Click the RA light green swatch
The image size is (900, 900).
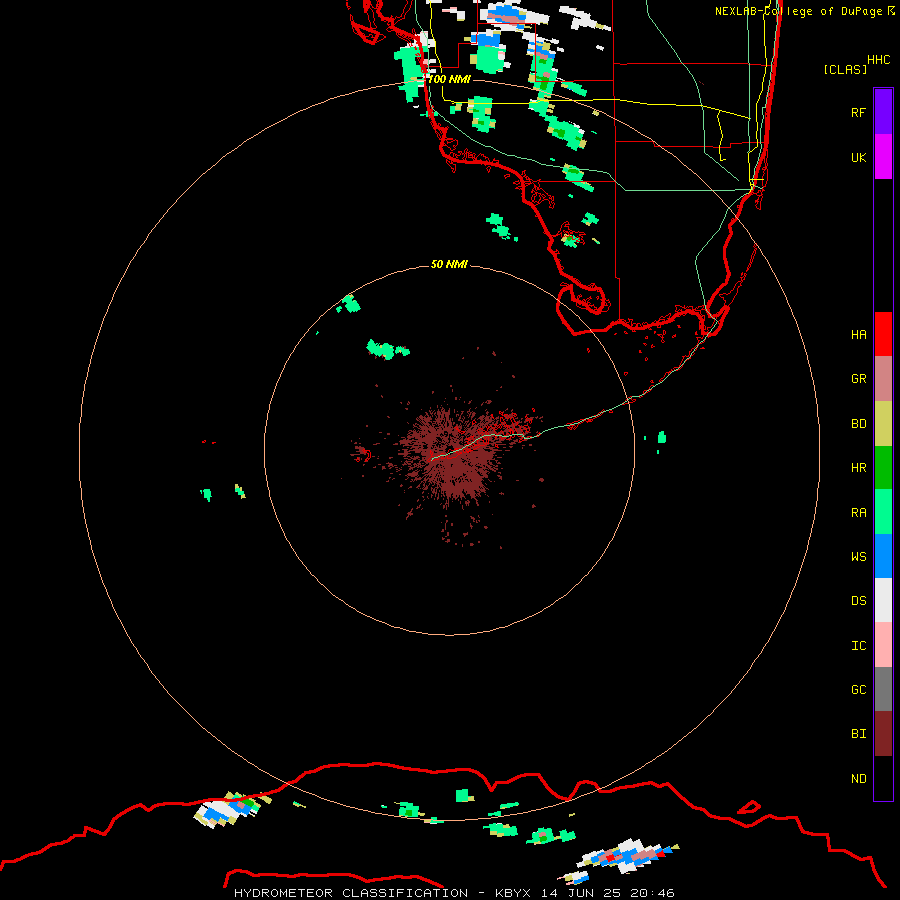(883, 512)
